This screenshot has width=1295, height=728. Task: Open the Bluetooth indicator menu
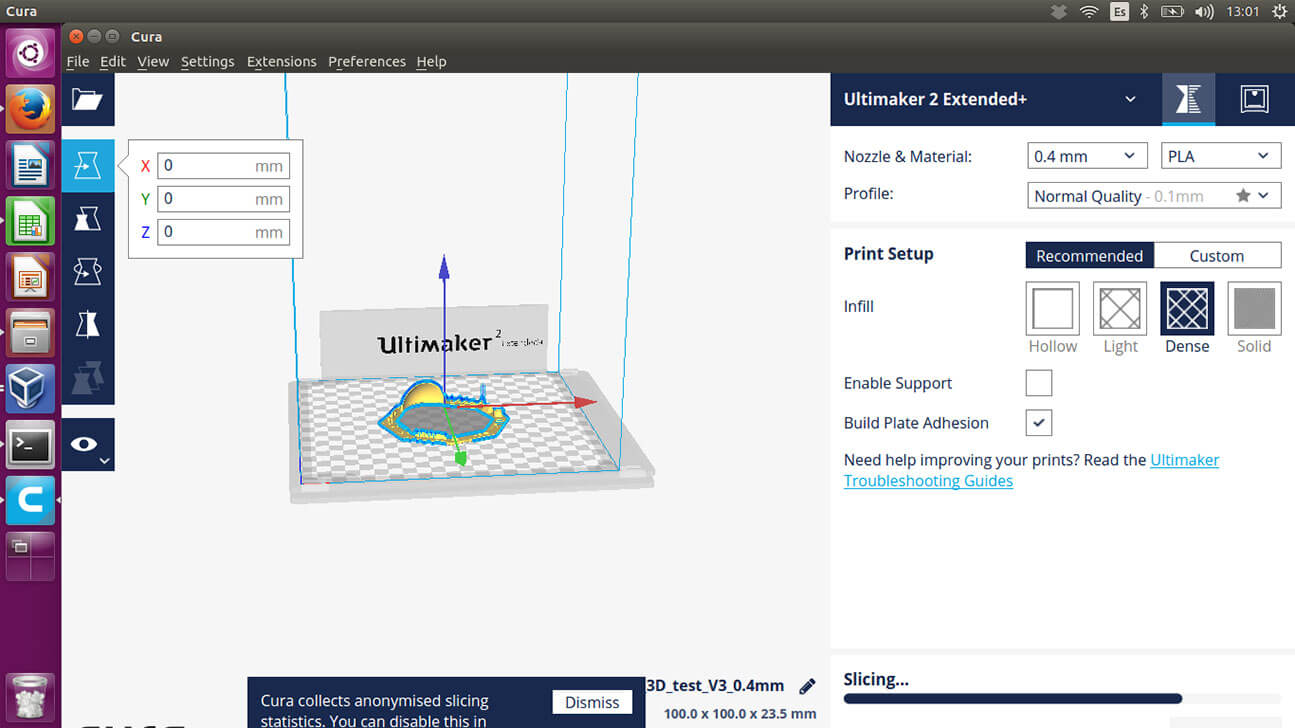[1144, 12]
